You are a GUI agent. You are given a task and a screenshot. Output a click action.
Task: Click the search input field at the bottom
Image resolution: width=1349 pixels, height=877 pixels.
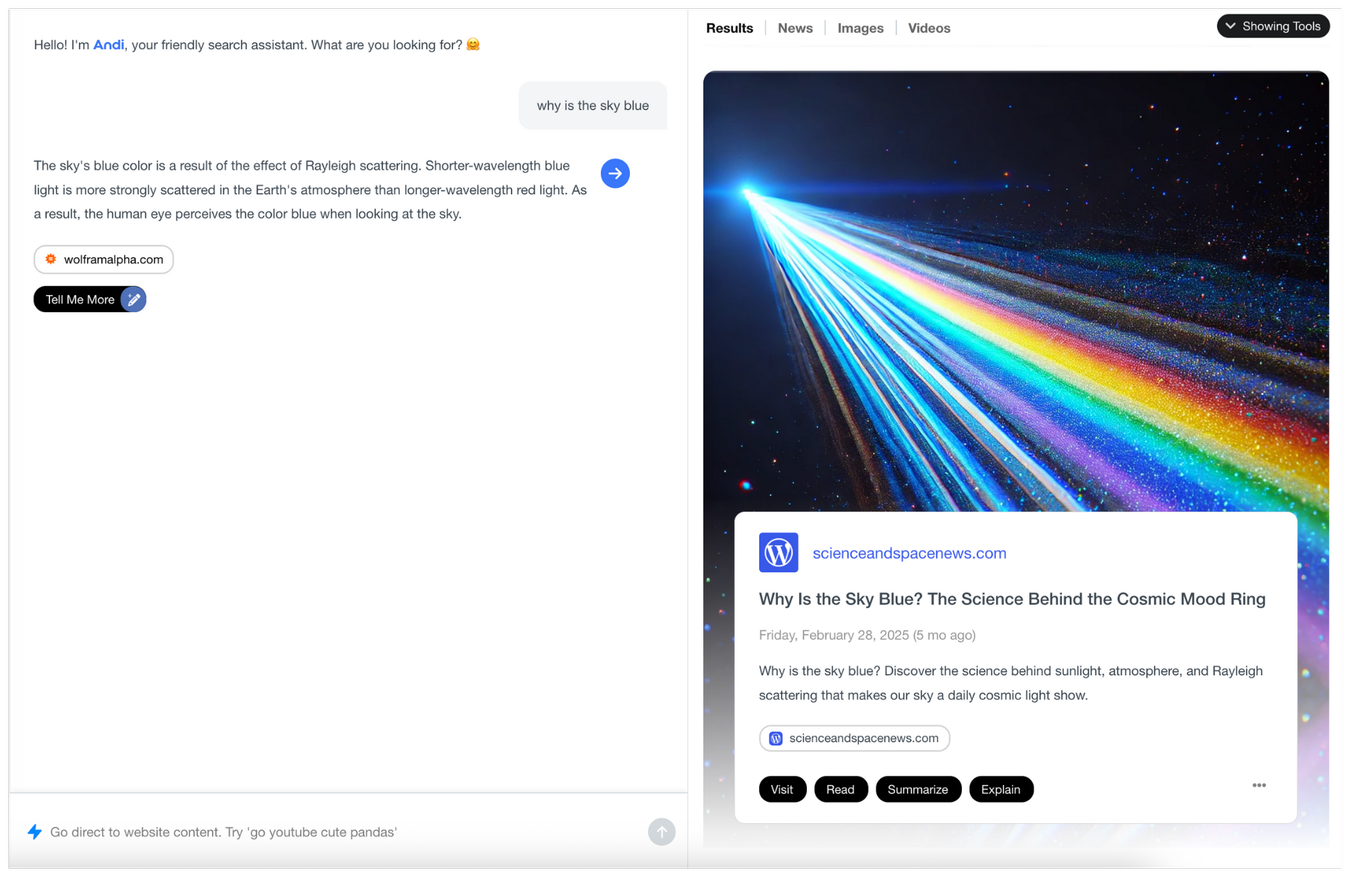pos(300,831)
